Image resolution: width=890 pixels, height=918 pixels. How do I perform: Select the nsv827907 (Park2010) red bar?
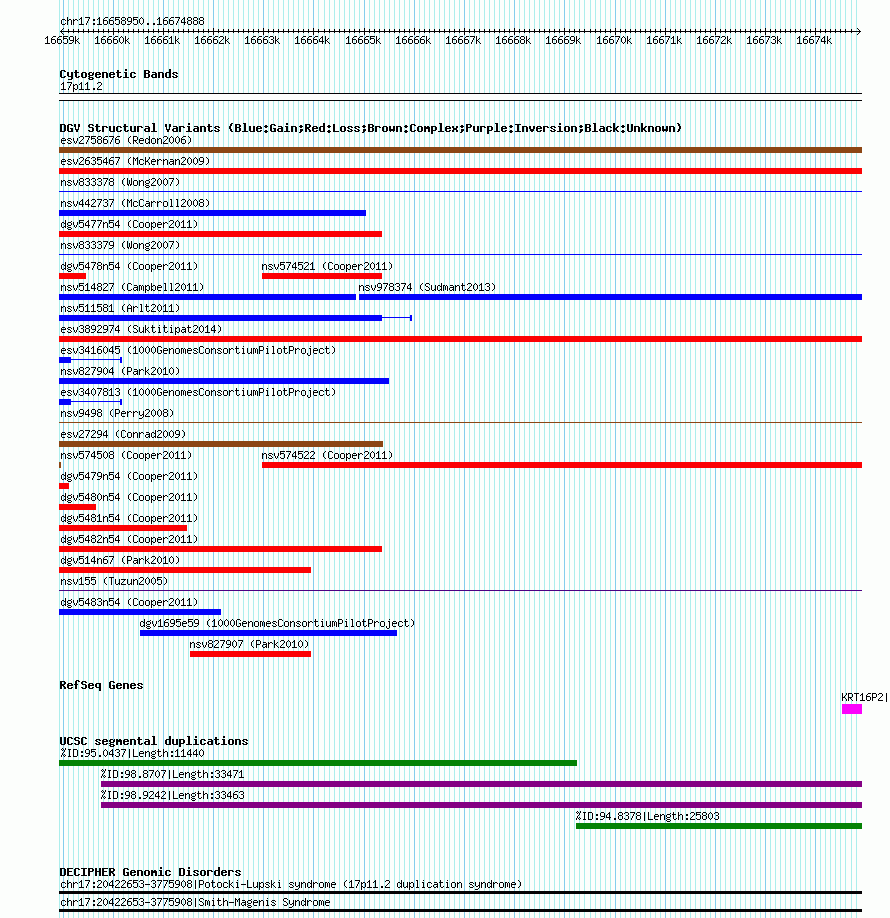[250, 655]
